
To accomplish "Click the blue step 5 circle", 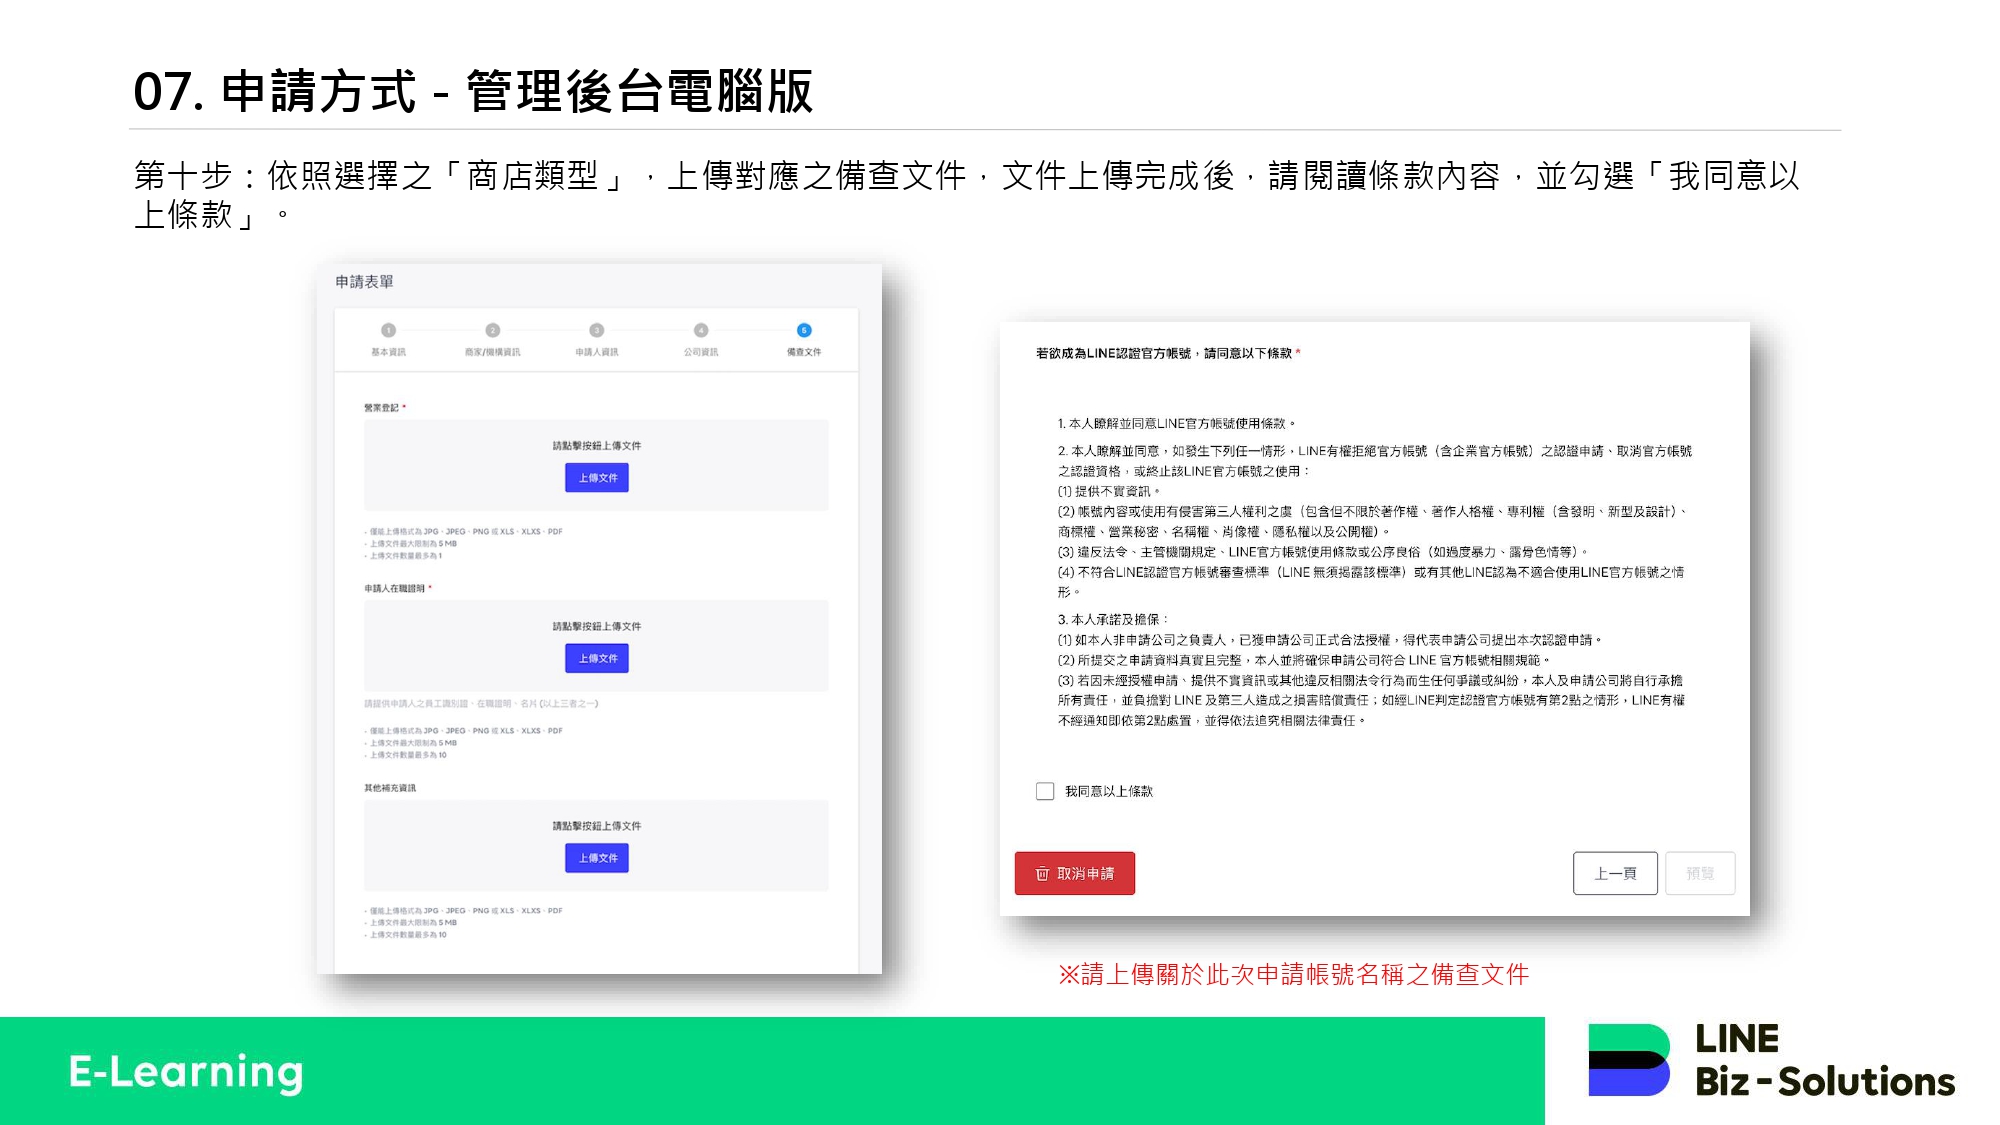I will (804, 330).
